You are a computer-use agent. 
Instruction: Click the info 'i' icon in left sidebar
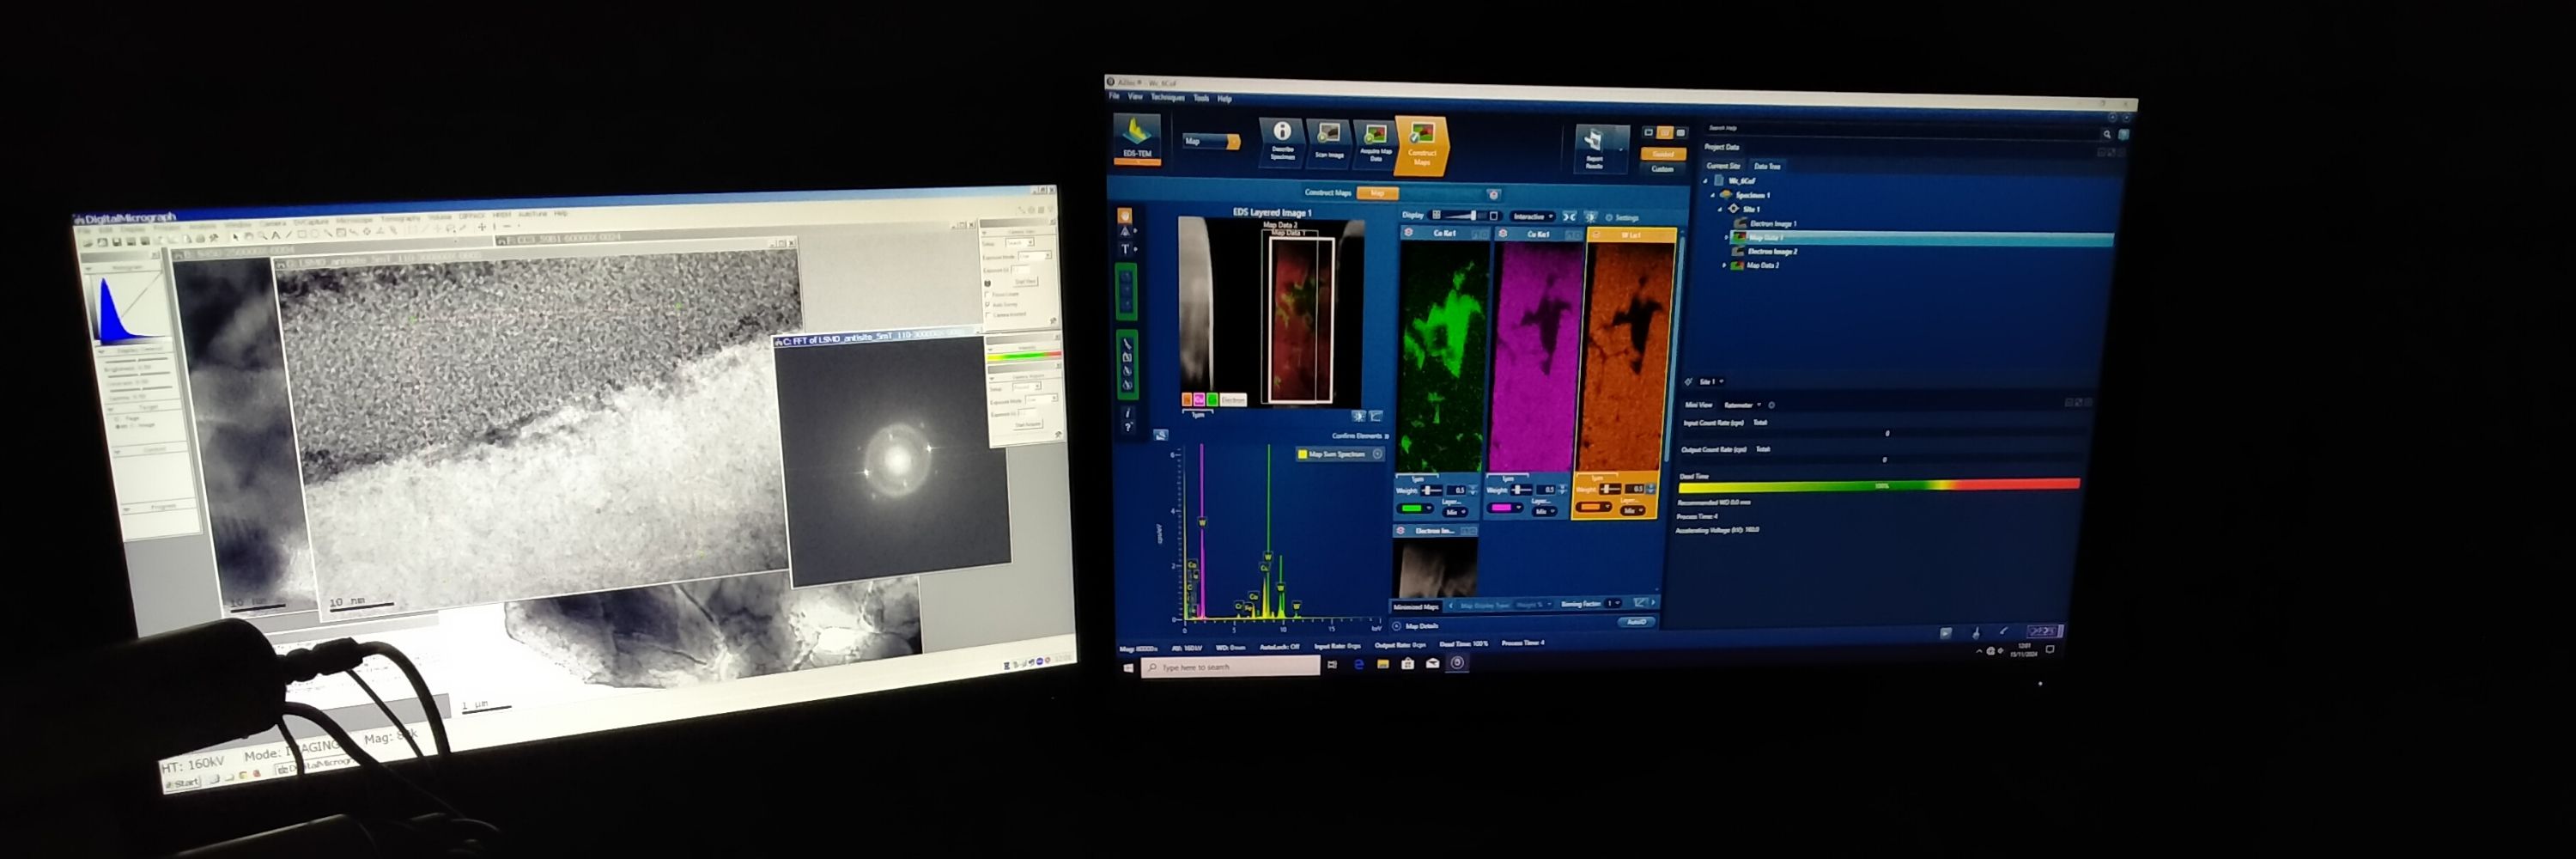click(x=1128, y=412)
